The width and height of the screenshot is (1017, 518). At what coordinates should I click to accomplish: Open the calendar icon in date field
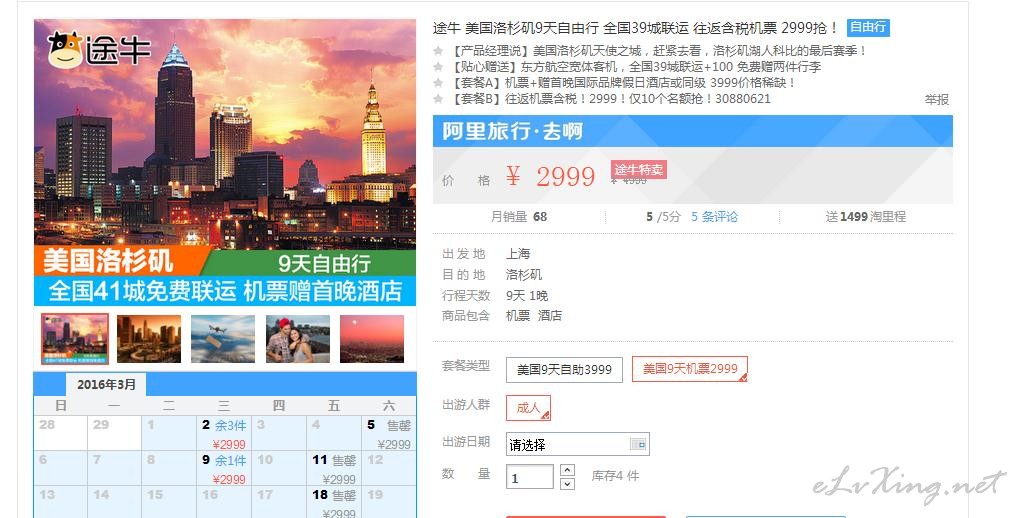tap(639, 445)
